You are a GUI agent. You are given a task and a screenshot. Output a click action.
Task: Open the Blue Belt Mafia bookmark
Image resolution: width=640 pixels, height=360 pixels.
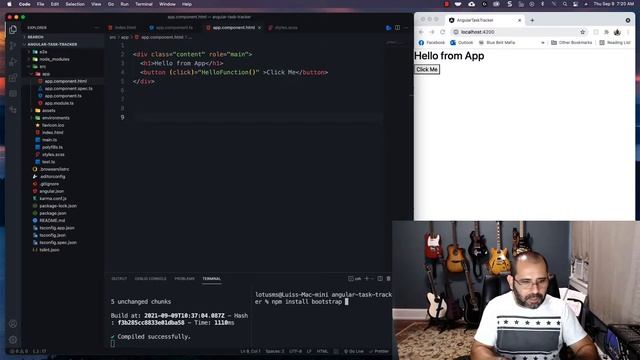point(497,42)
